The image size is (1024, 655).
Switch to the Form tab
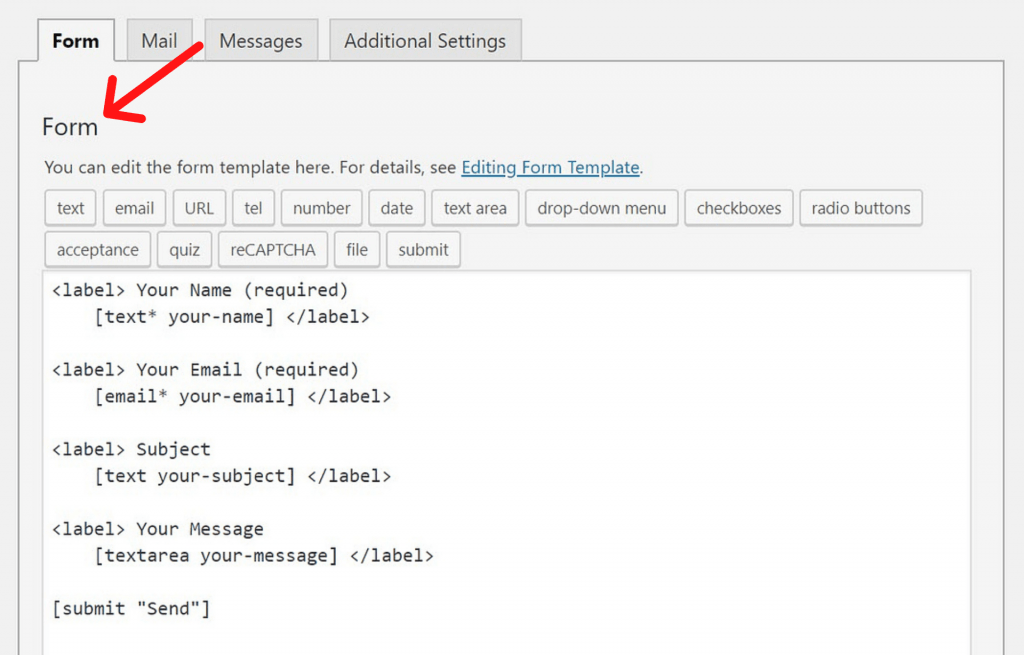pos(76,40)
